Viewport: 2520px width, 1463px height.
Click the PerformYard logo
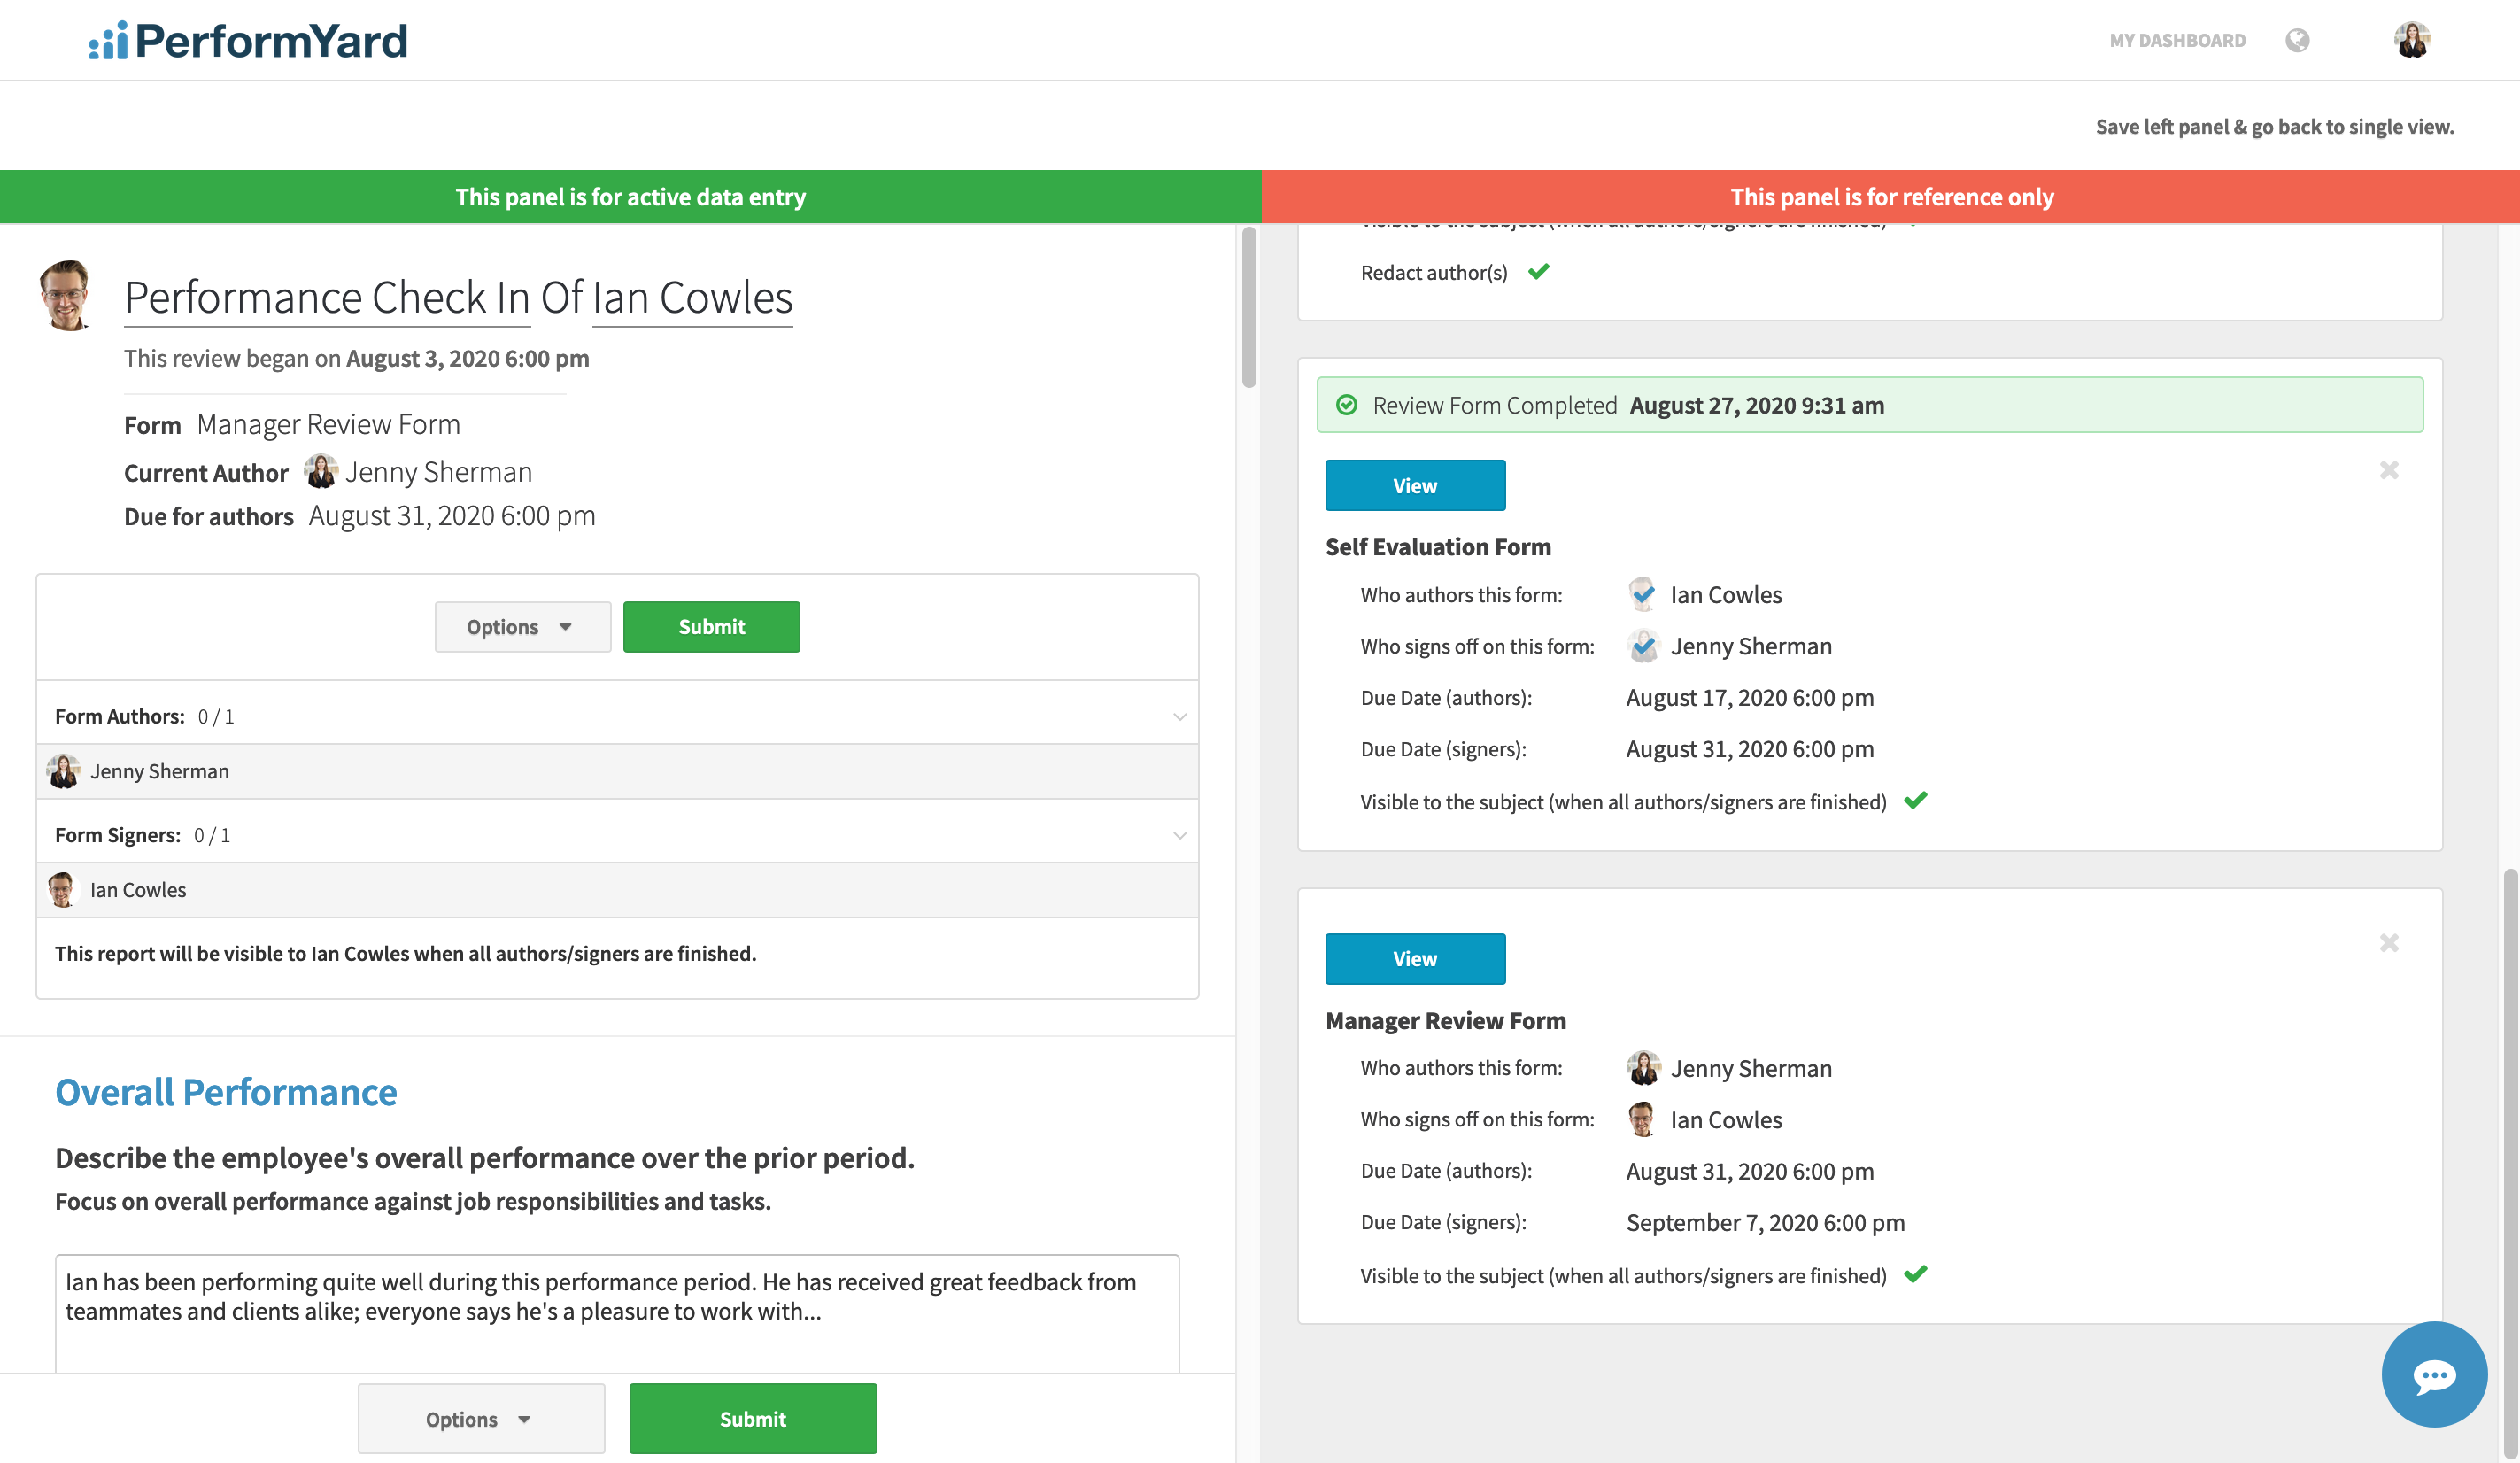click(248, 40)
